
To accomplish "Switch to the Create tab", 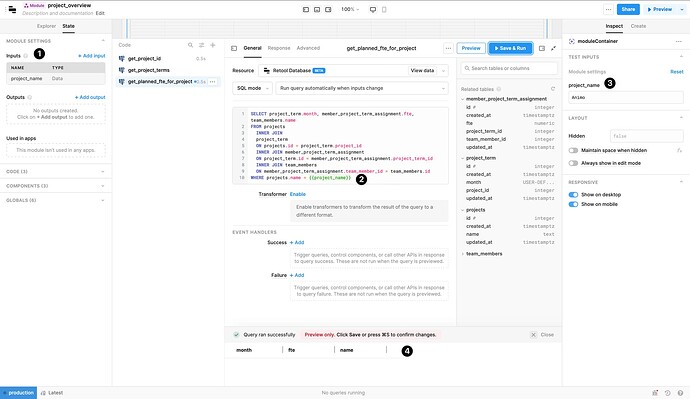I will (x=638, y=26).
